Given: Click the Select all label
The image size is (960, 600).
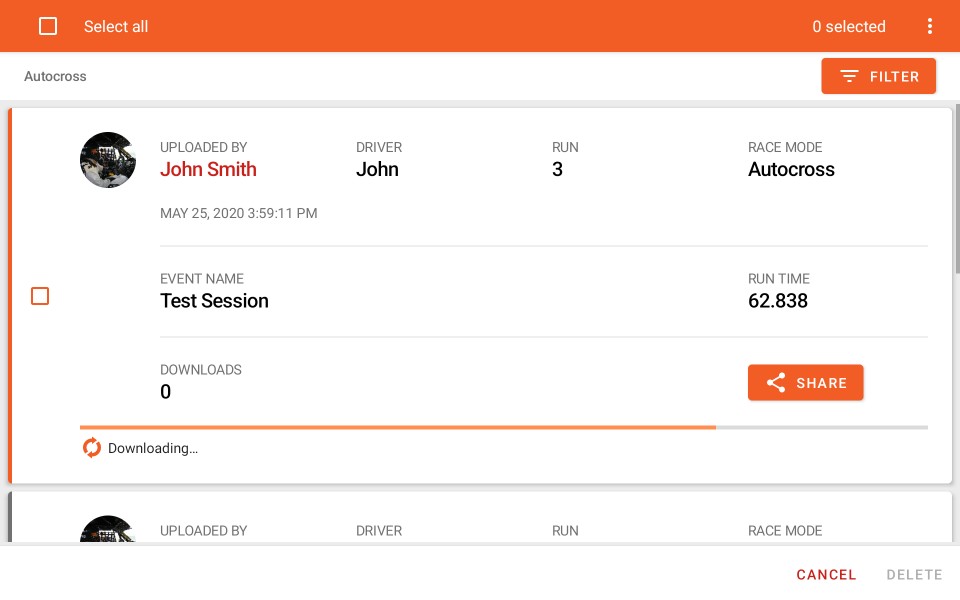Looking at the screenshot, I should click(116, 26).
